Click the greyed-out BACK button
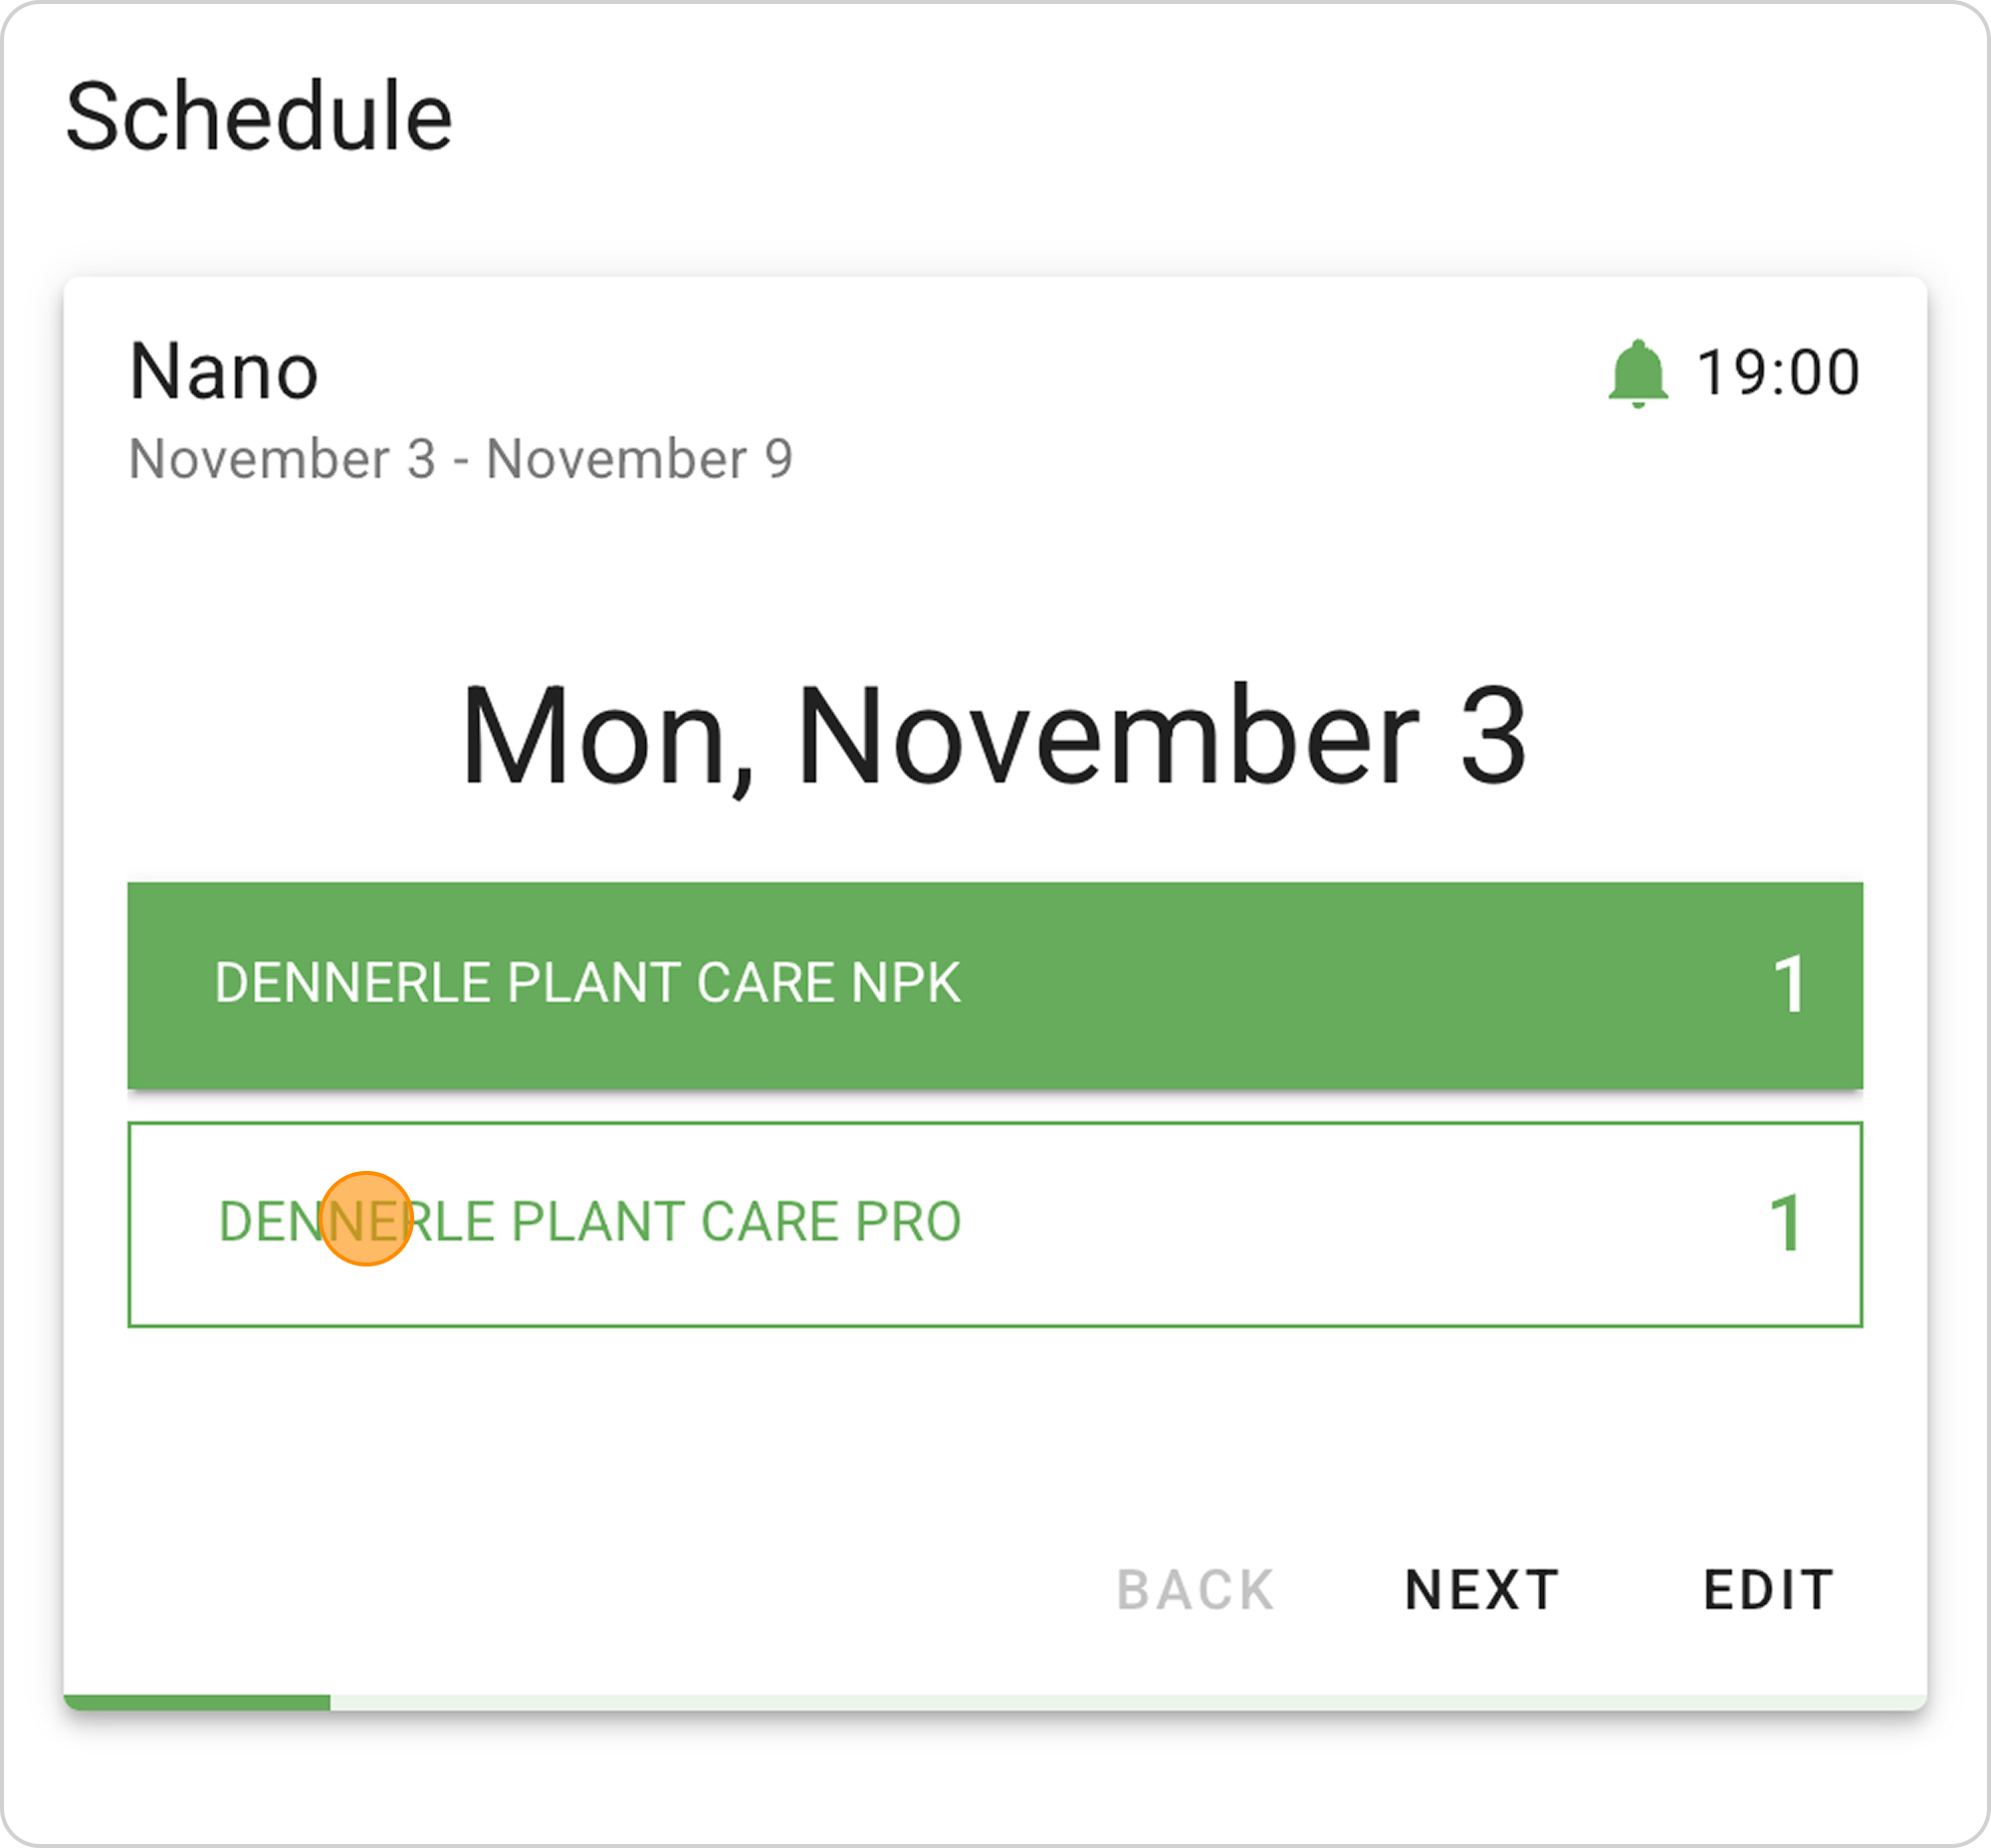1991x1848 pixels. pyautogui.click(x=1195, y=1589)
